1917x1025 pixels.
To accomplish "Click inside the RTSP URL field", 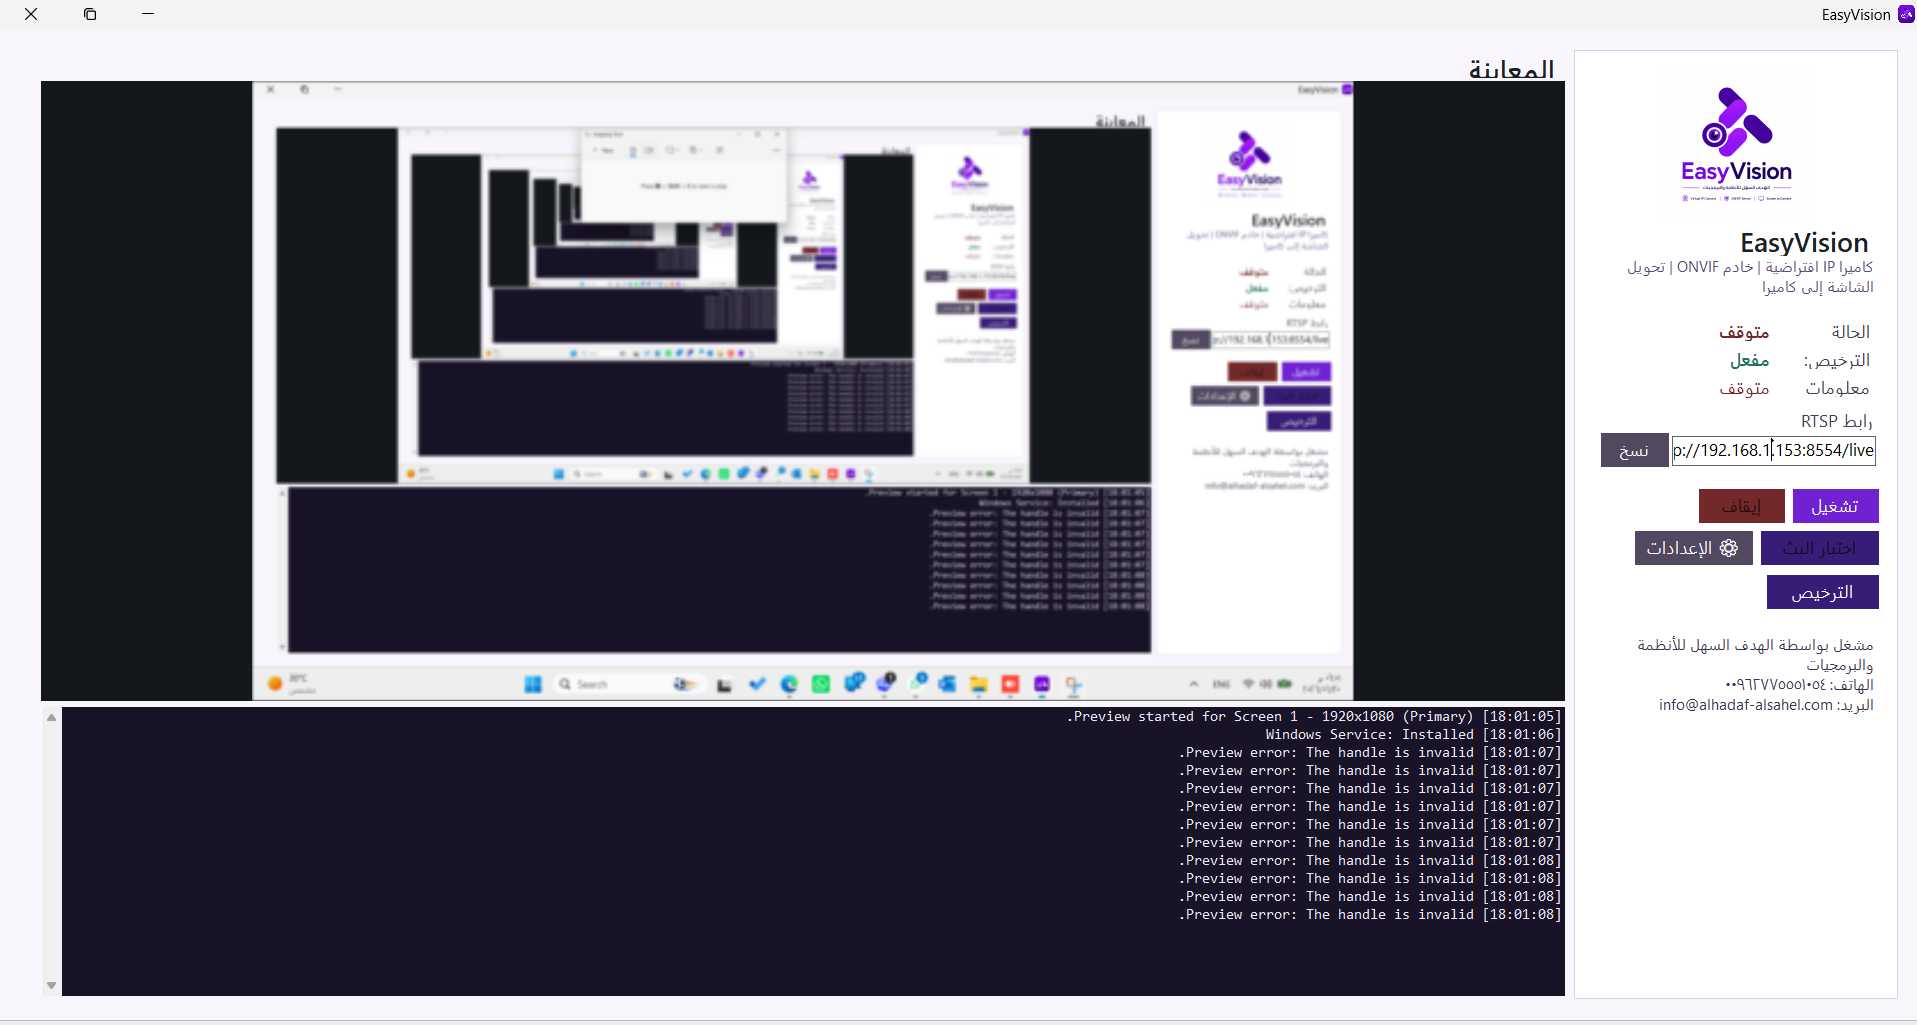I will pyautogui.click(x=1774, y=450).
